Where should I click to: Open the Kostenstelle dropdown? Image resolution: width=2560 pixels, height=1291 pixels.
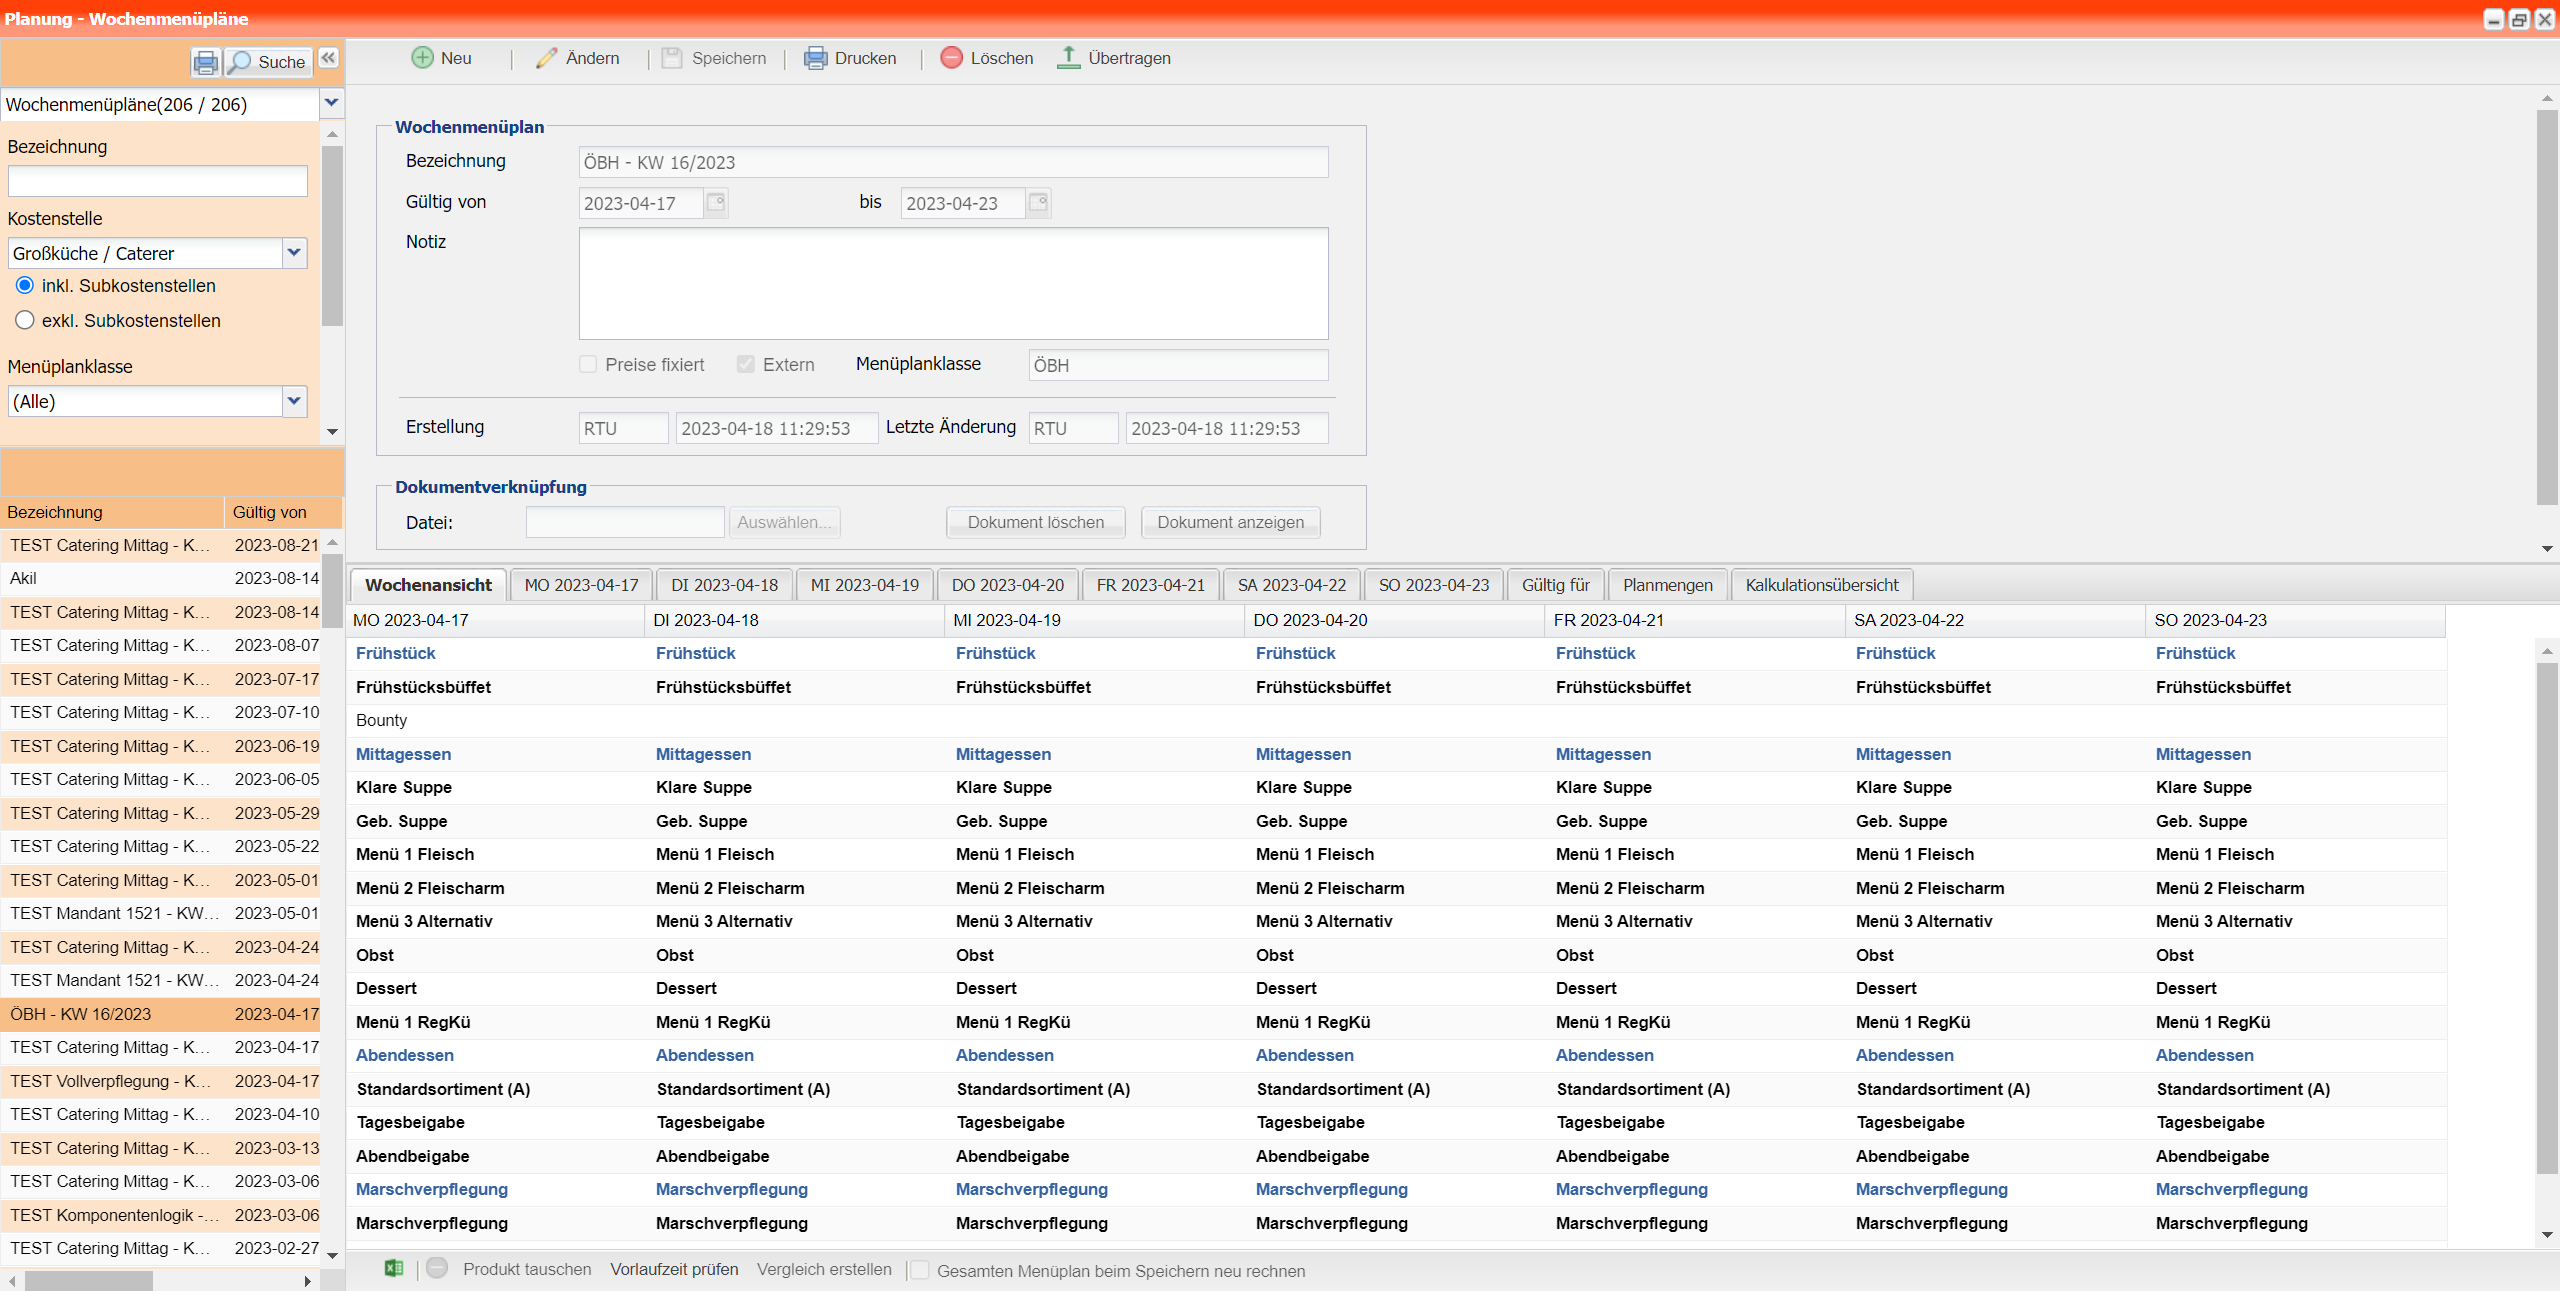pos(293,253)
